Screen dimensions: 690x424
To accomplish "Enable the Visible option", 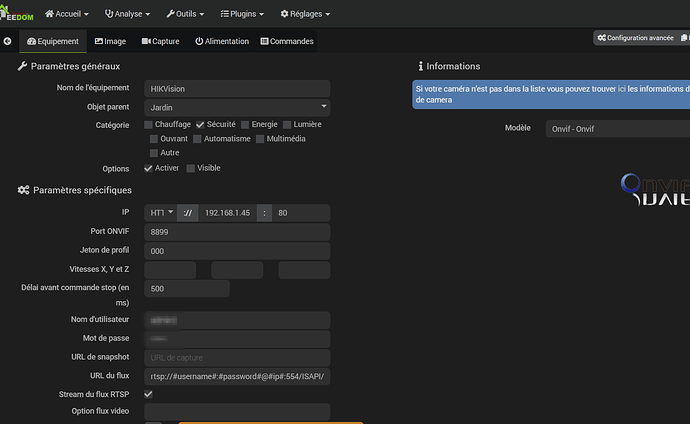I will pos(191,168).
